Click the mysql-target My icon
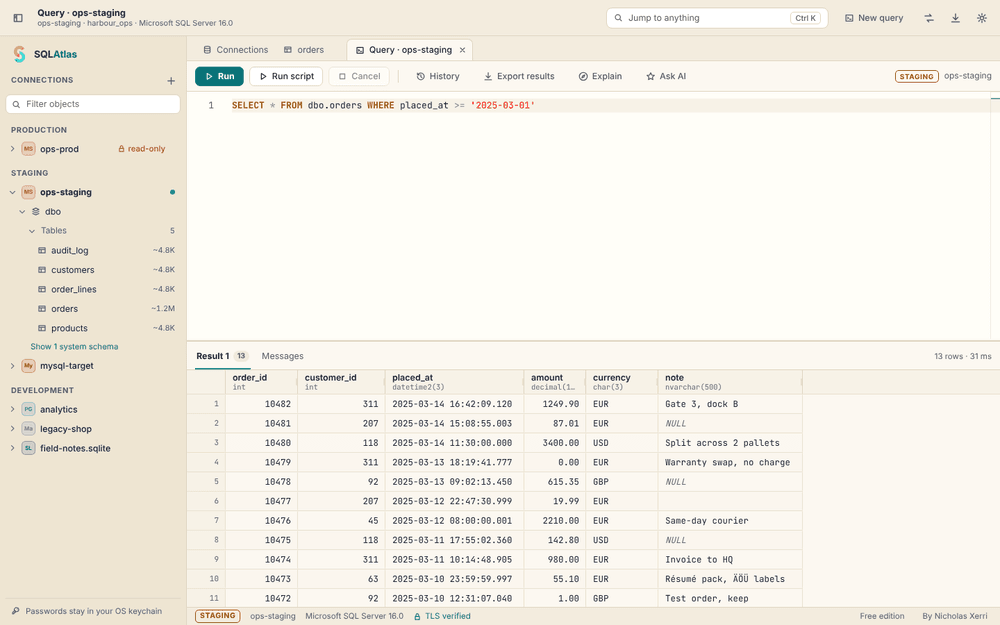Screen dimensions: 1000x625 28,365
